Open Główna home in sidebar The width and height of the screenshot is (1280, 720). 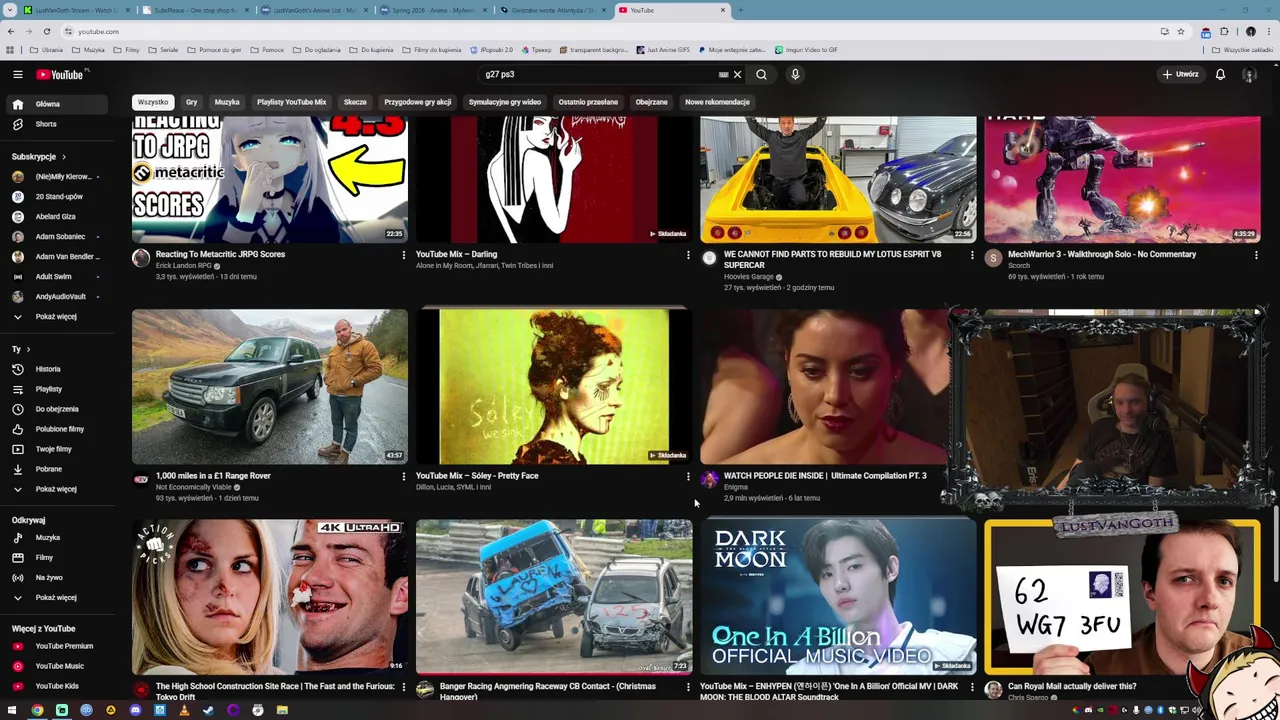point(58,104)
